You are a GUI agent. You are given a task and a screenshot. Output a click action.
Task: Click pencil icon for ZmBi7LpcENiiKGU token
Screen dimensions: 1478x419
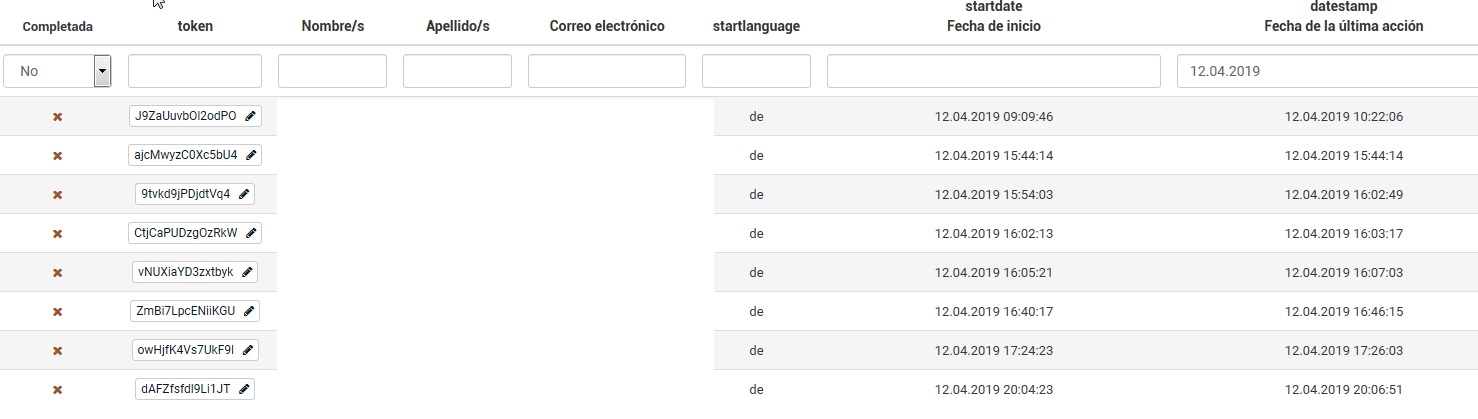(248, 311)
